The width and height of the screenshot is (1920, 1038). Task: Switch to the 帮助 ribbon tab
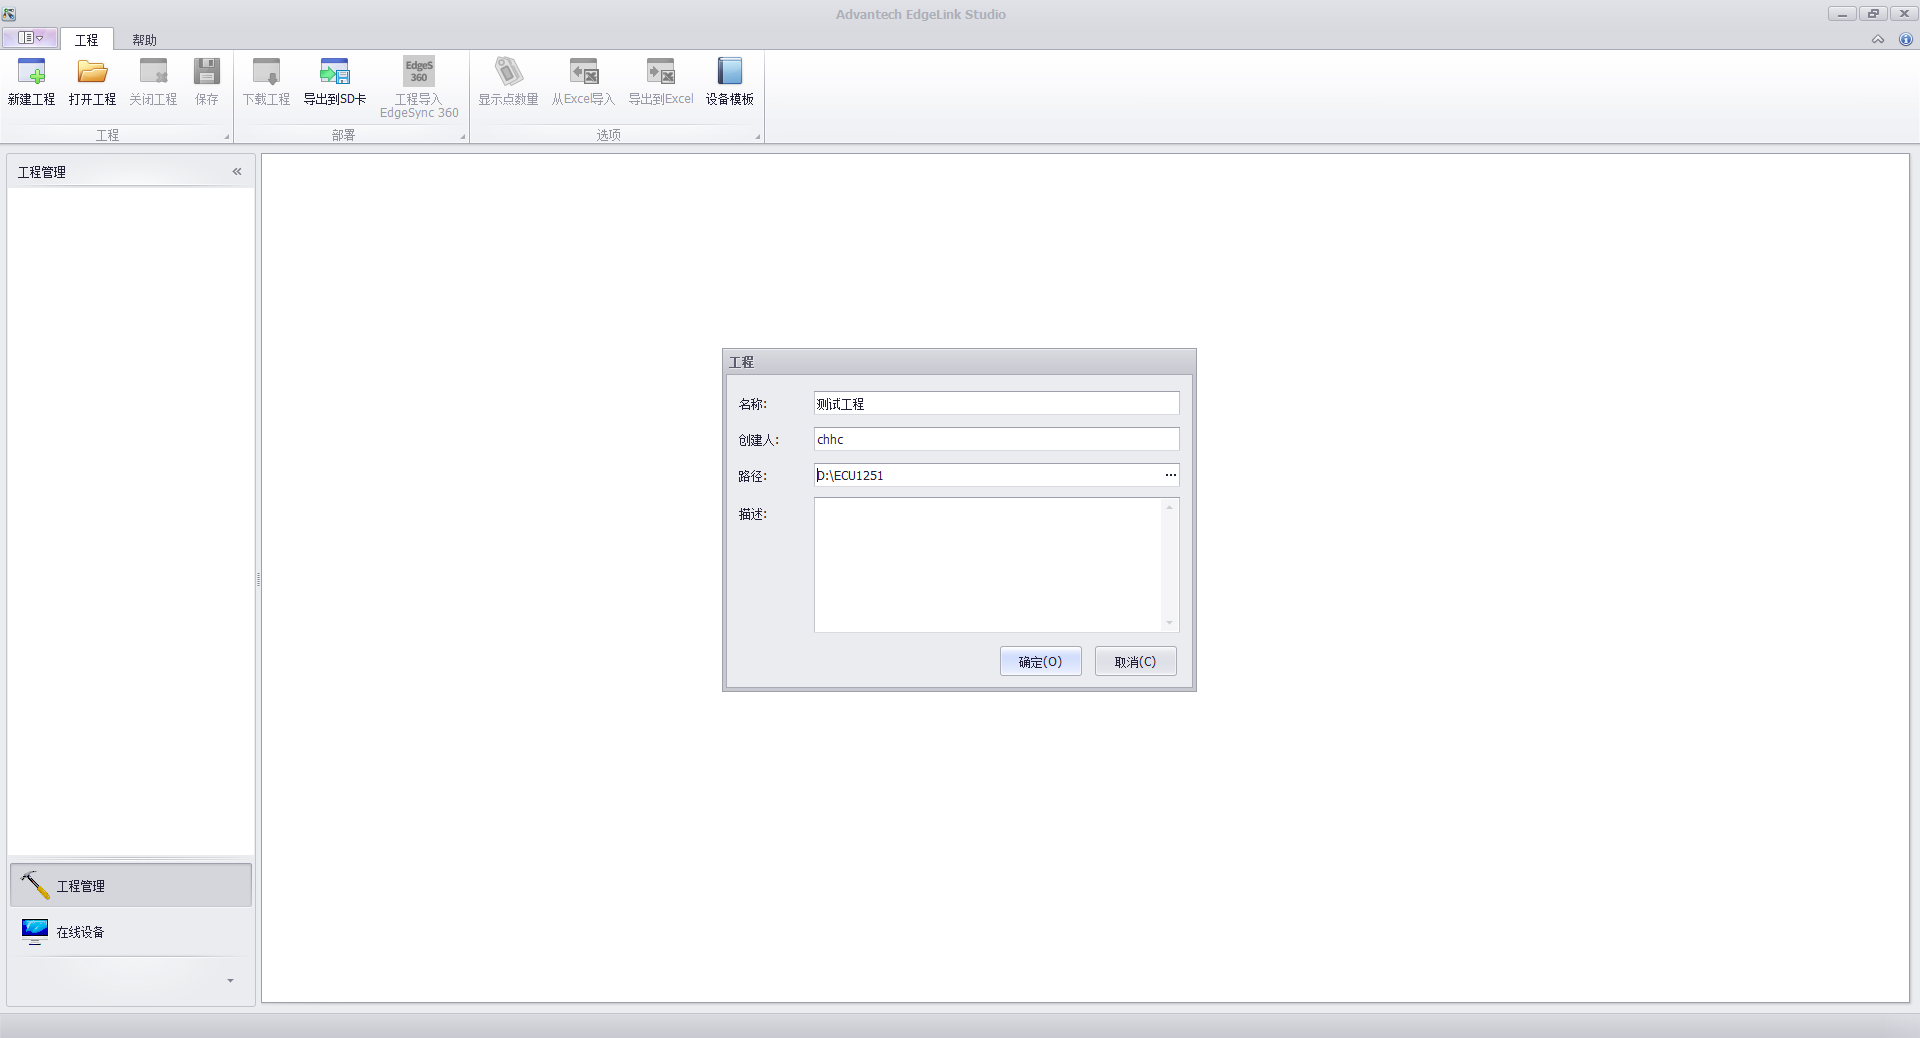coord(145,40)
